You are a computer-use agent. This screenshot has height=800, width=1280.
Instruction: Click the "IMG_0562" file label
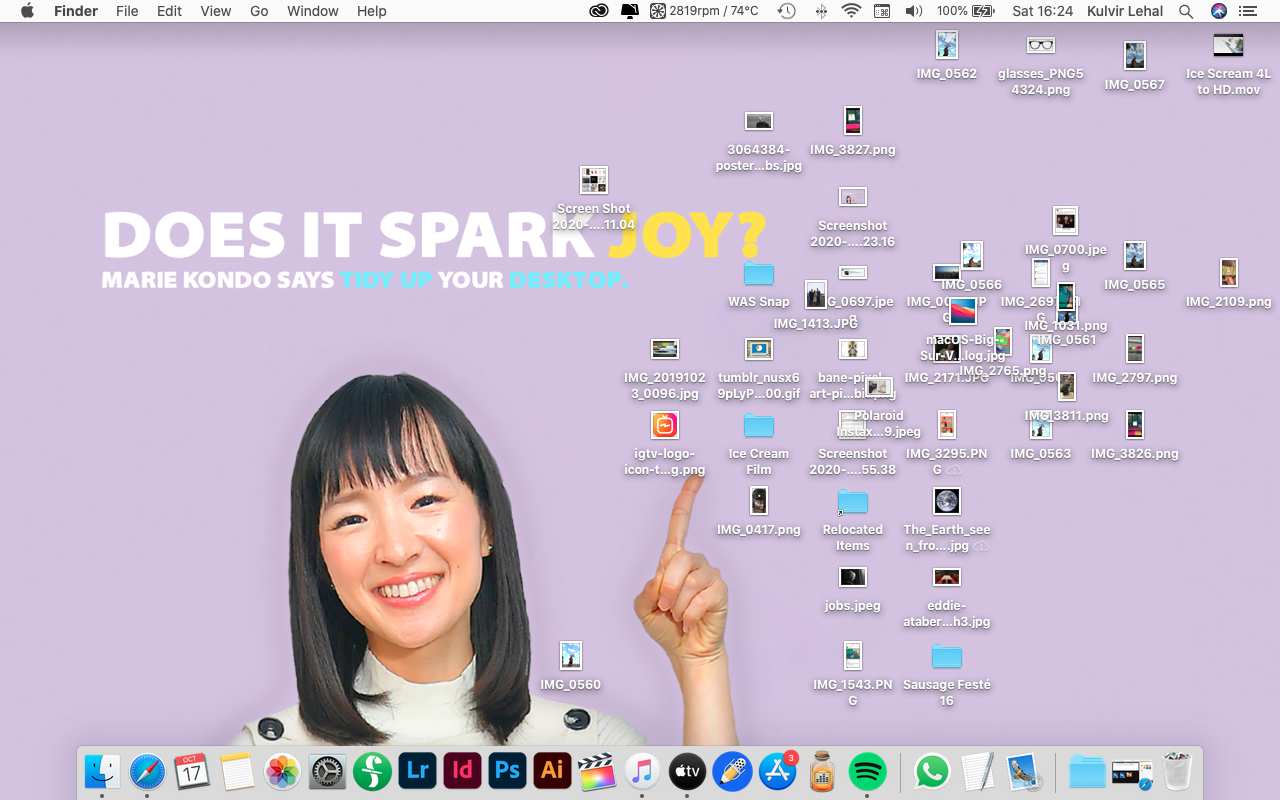click(947, 74)
